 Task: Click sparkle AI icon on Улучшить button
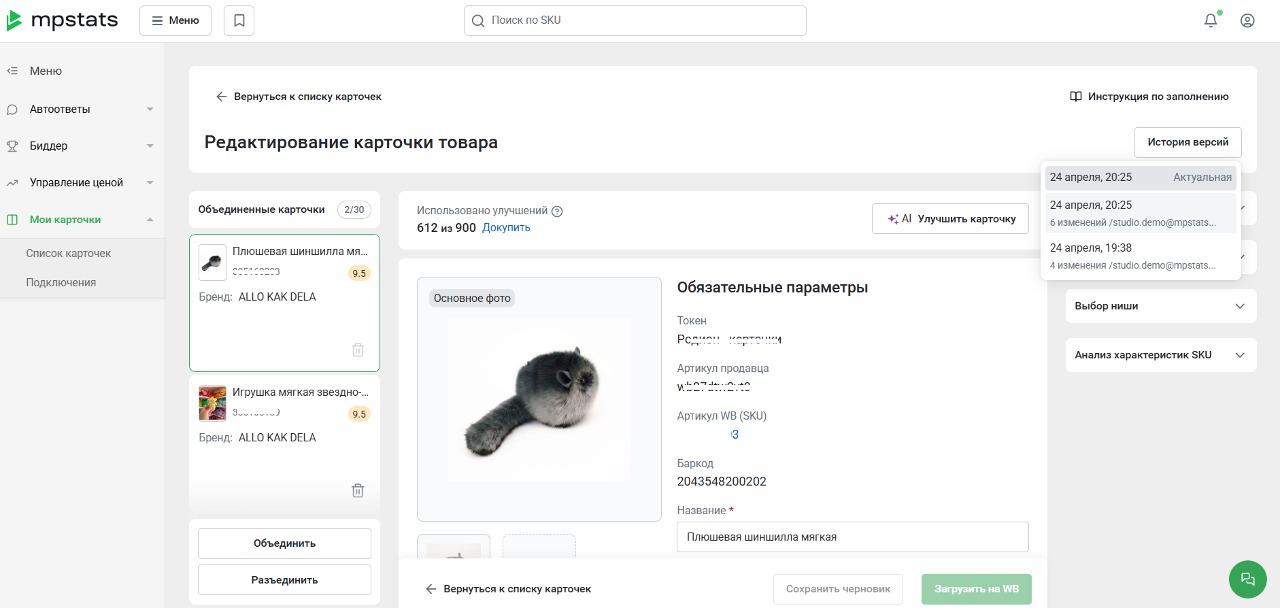click(x=893, y=218)
